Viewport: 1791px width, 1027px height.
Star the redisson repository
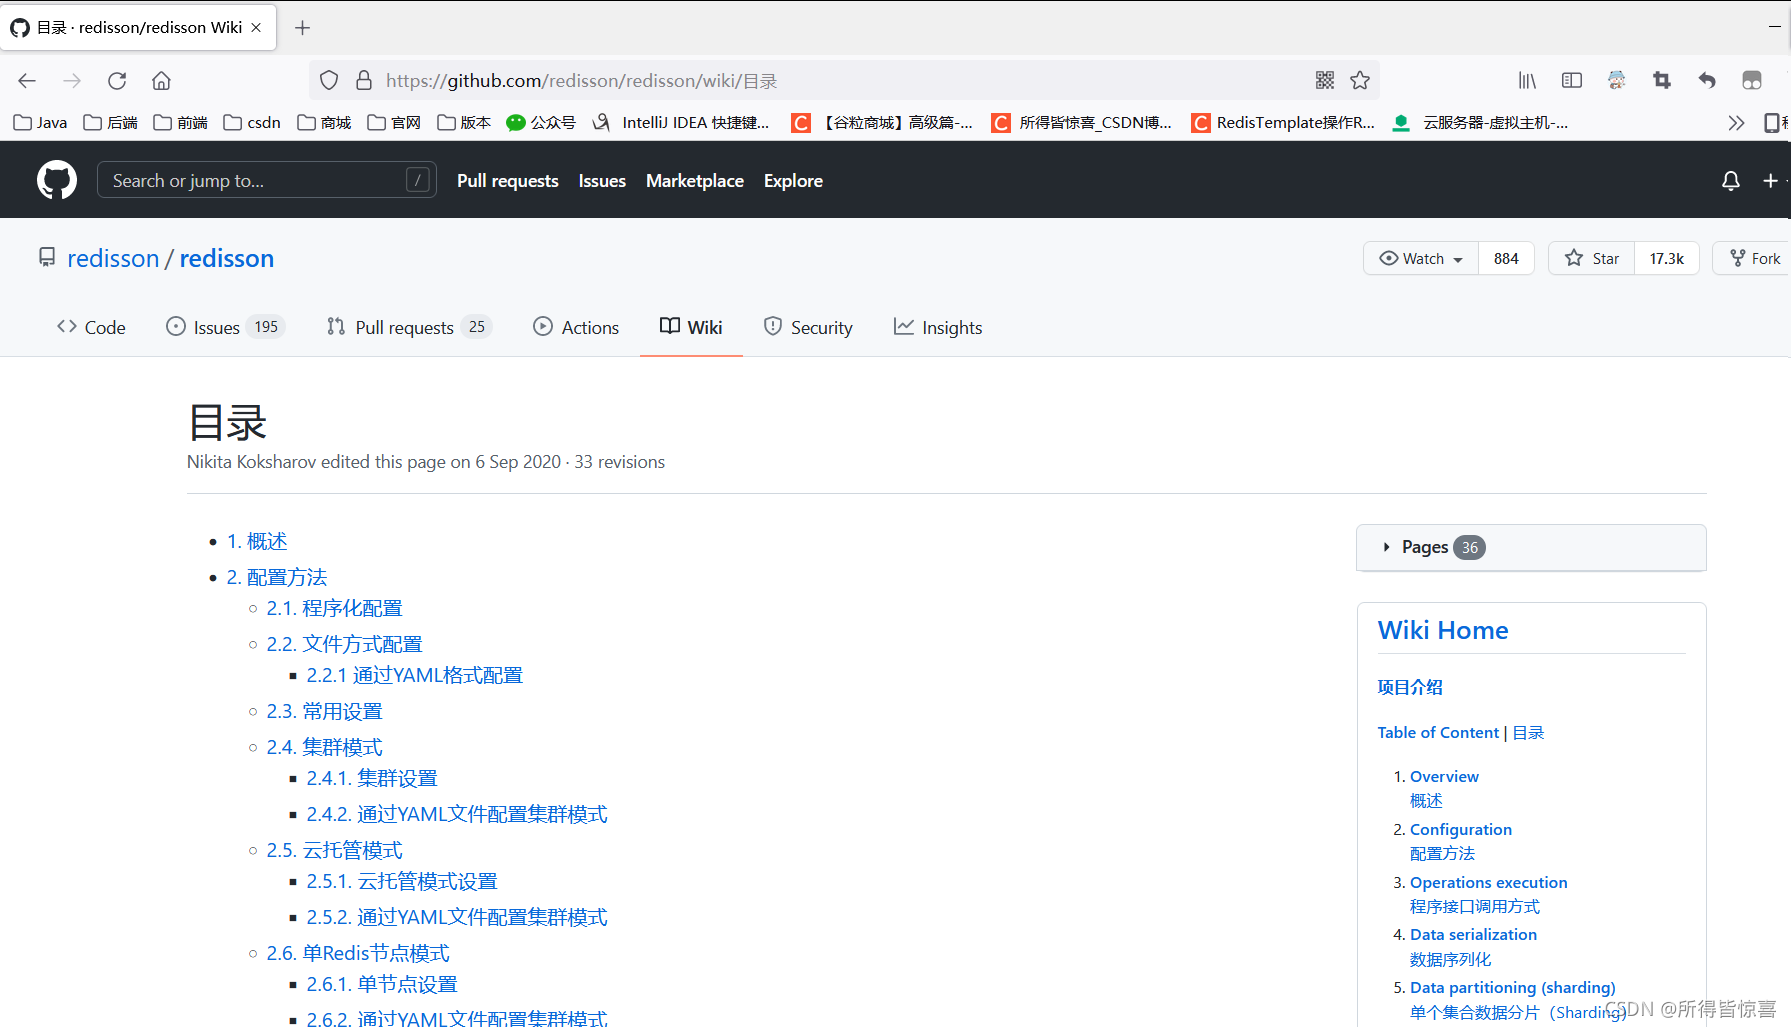coord(1592,258)
